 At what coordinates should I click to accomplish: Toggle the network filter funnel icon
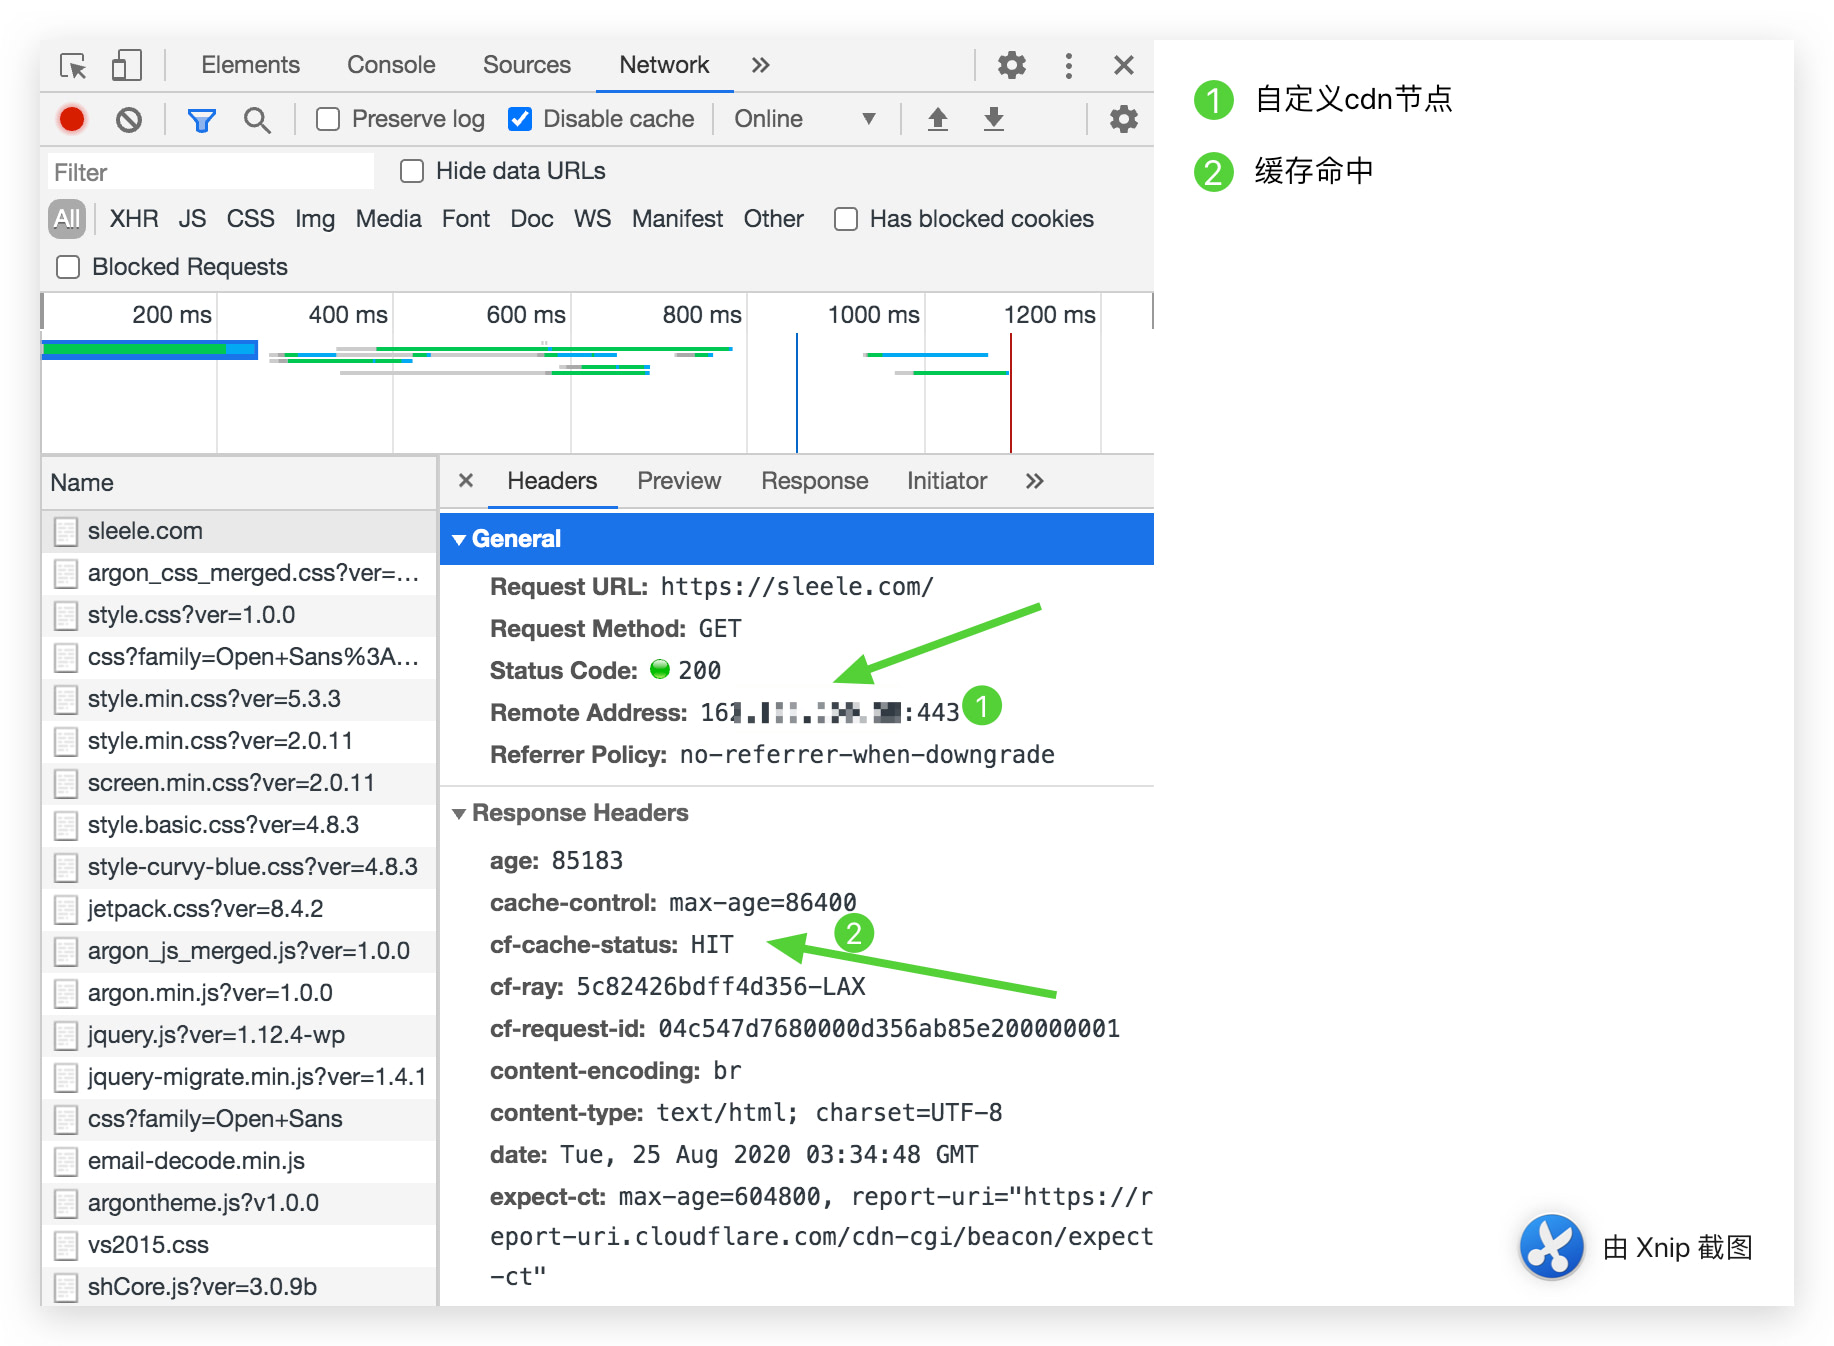tap(201, 120)
